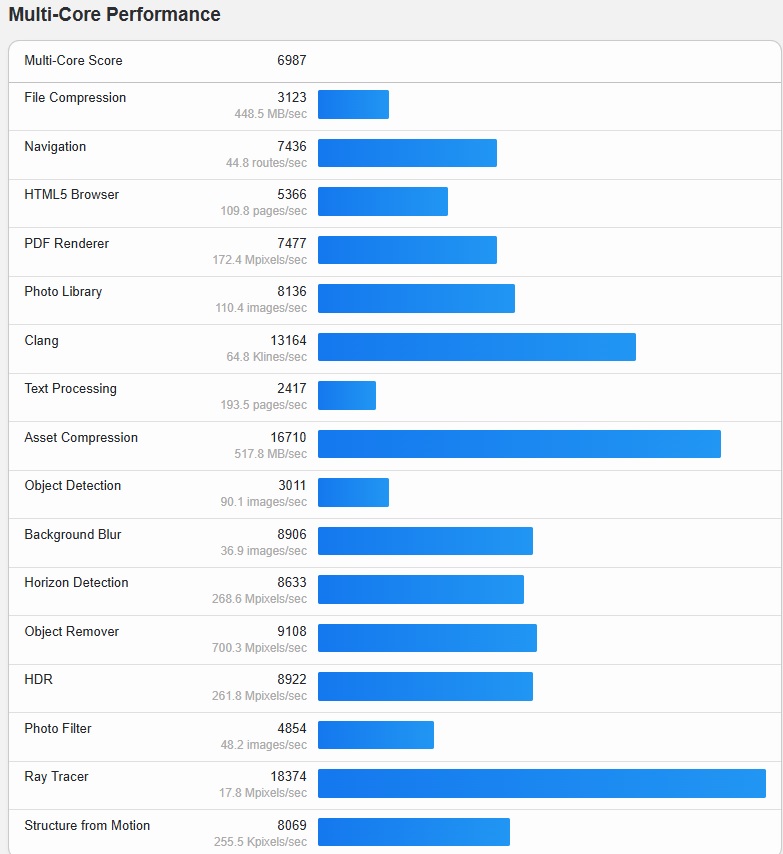Viewport: 783px width, 854px height.
Task: Click the Object Remover result bar
Action: tap(427, 638)
